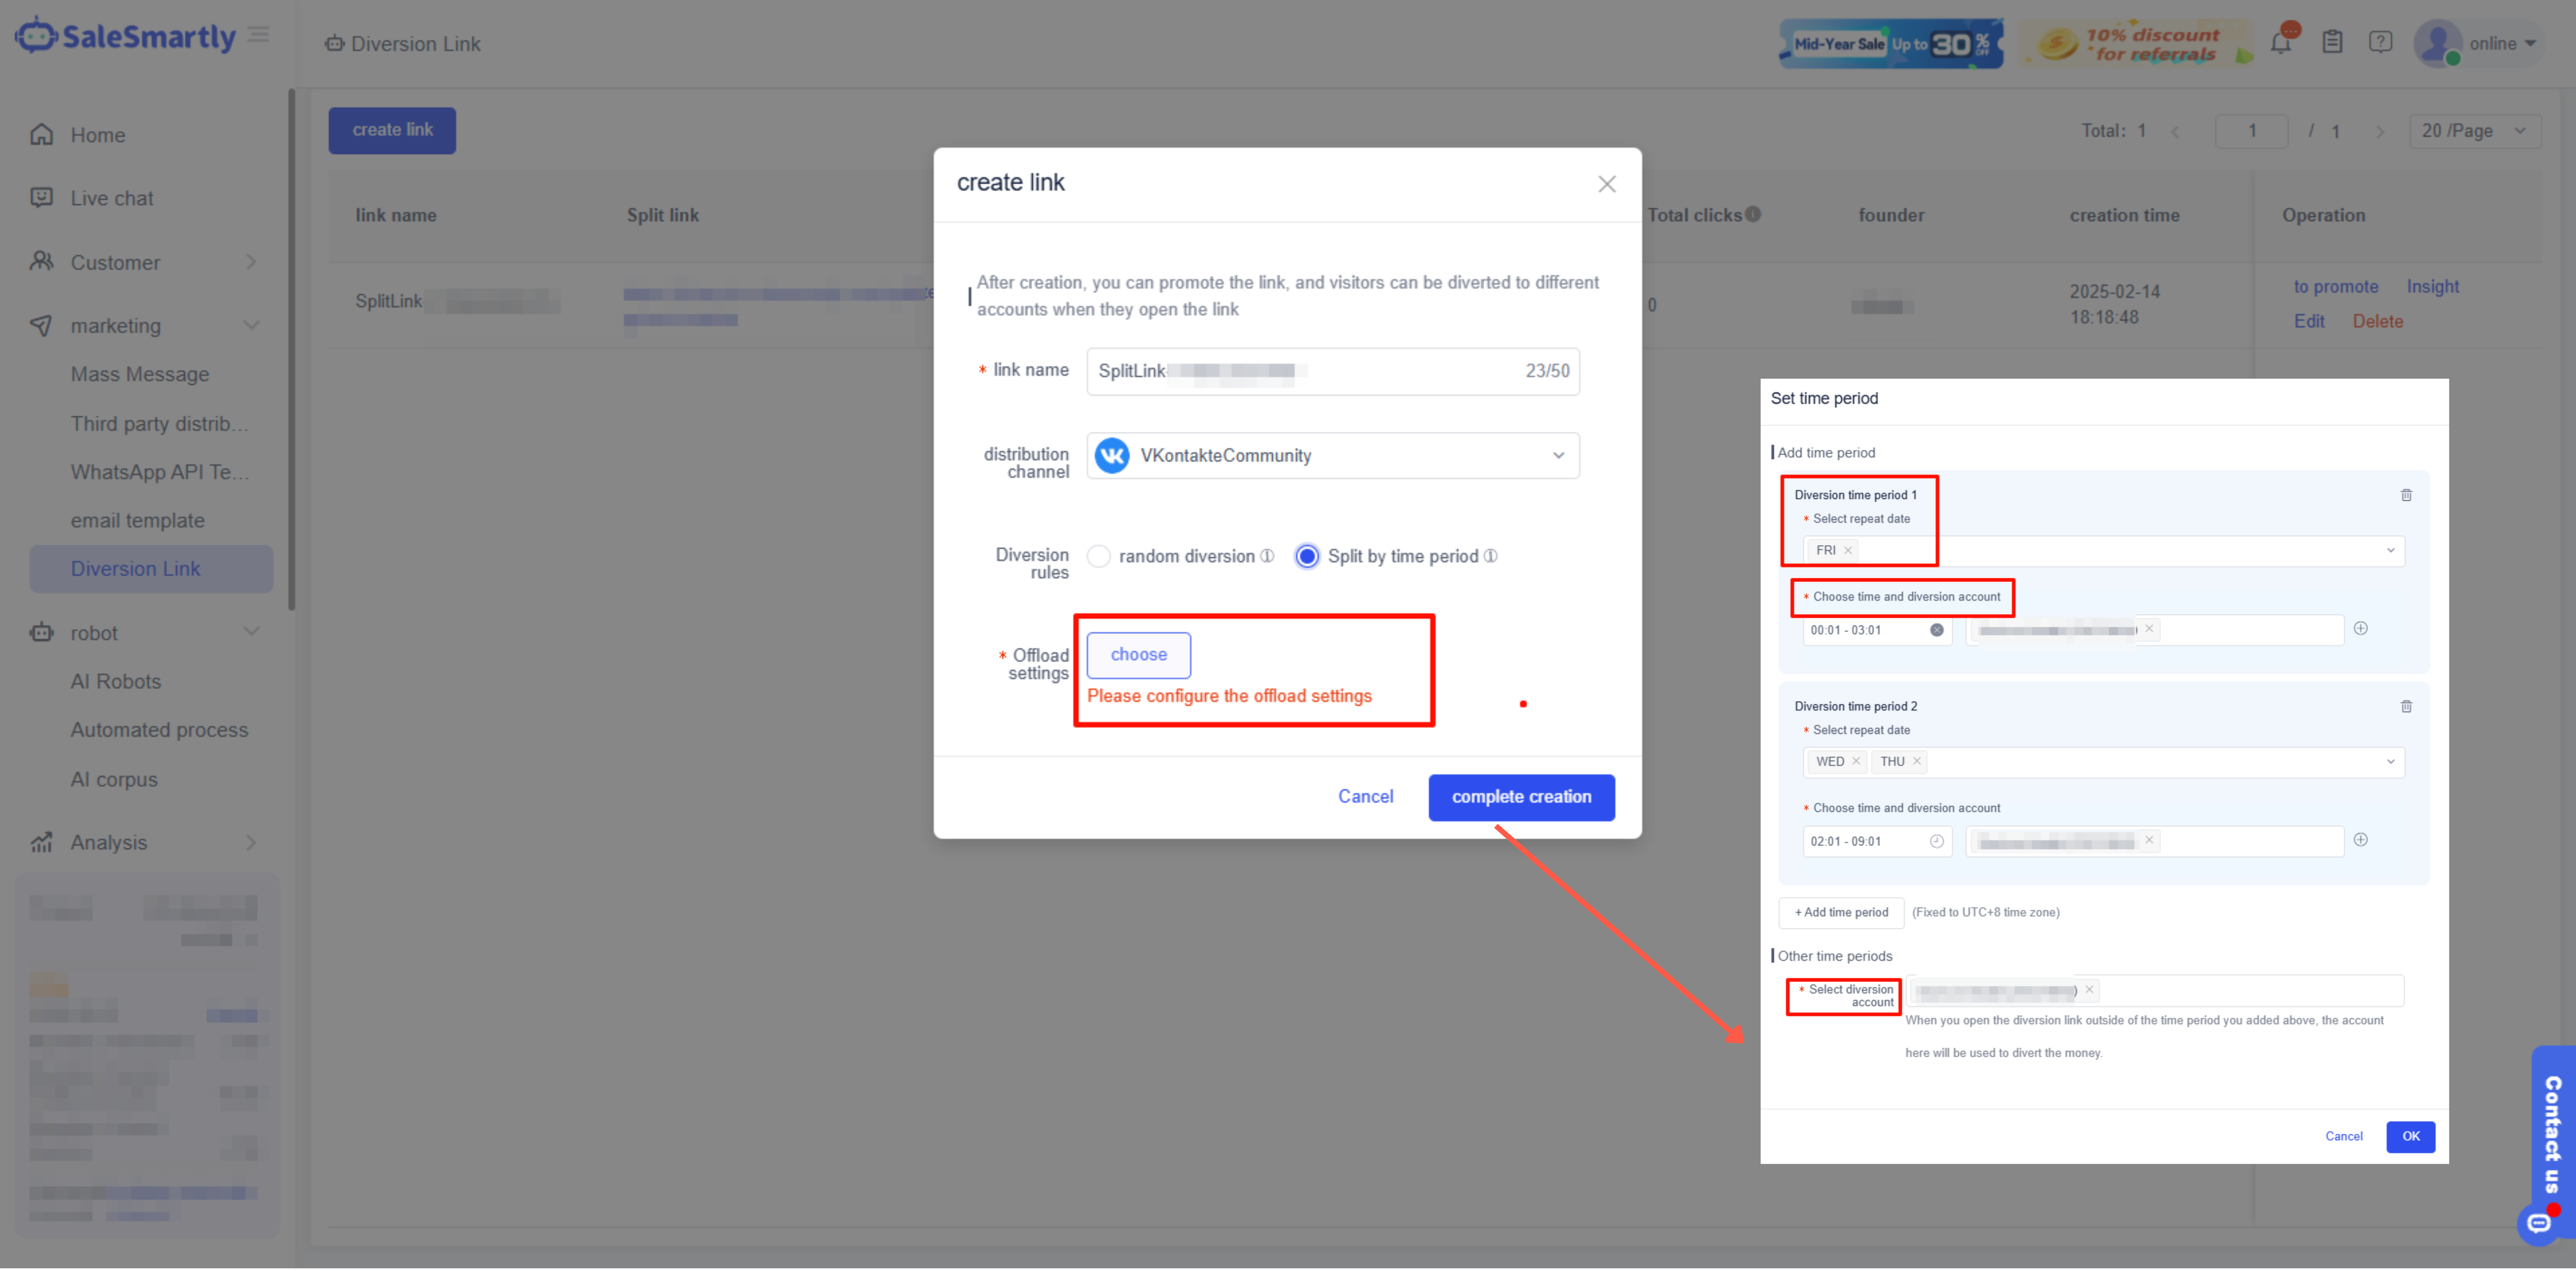
Task: Delete Diversion time period 2 with trash icon
Action: tap(2406, 706)
